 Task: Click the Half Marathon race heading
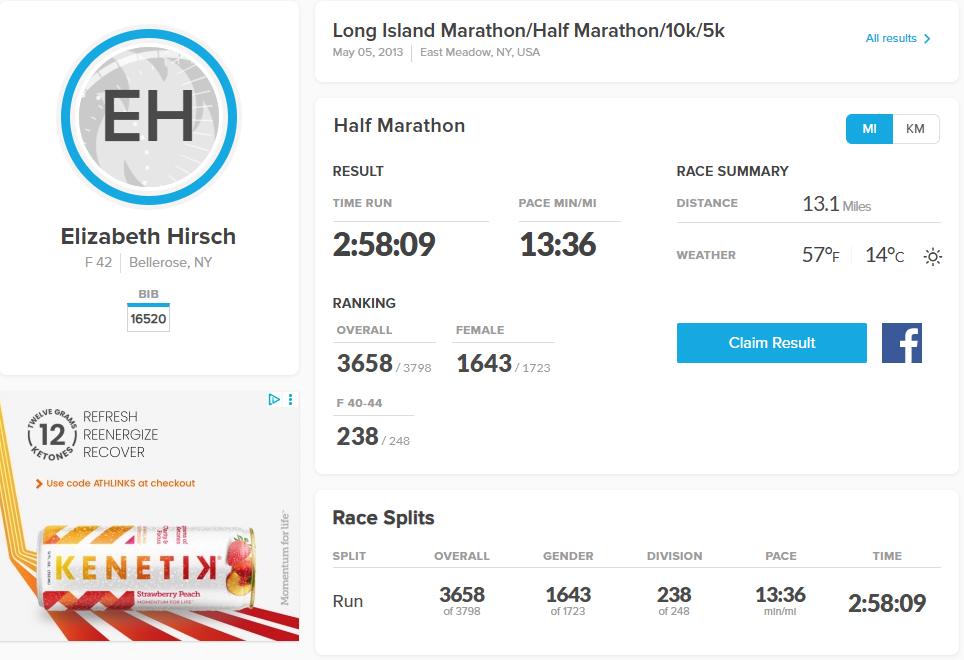[x=399, y=126]
